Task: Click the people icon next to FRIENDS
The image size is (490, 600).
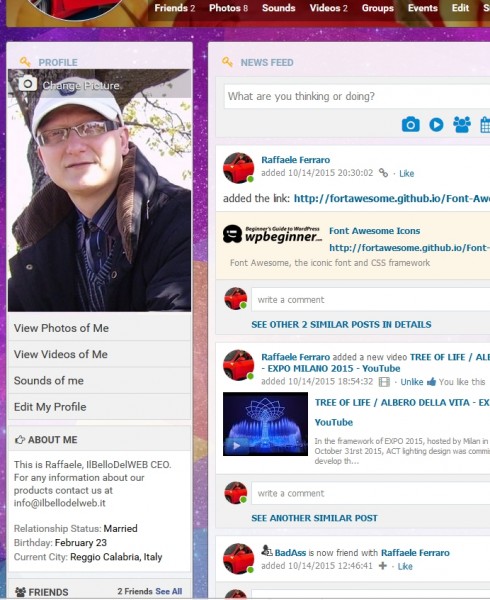Action: (20, 592)
